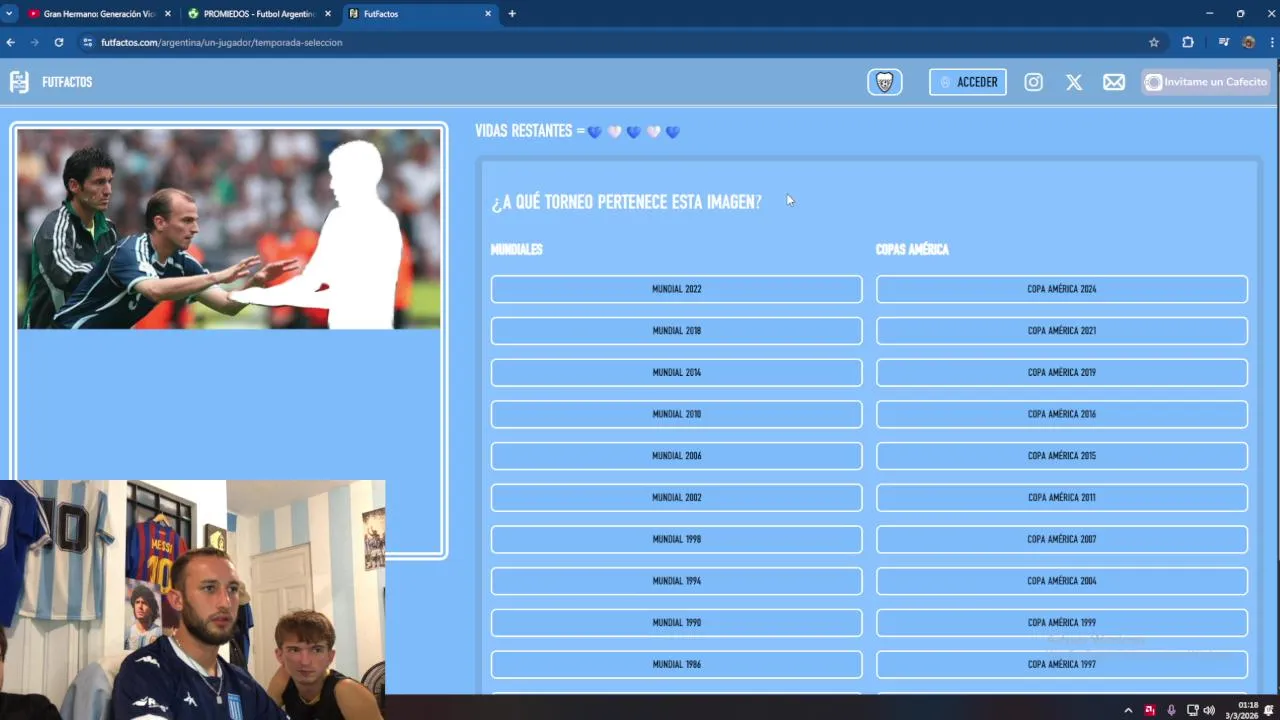Click the Chrome media control icon
The width and height of the screenshot is (1280, 720).
(x=1223, y=42)
